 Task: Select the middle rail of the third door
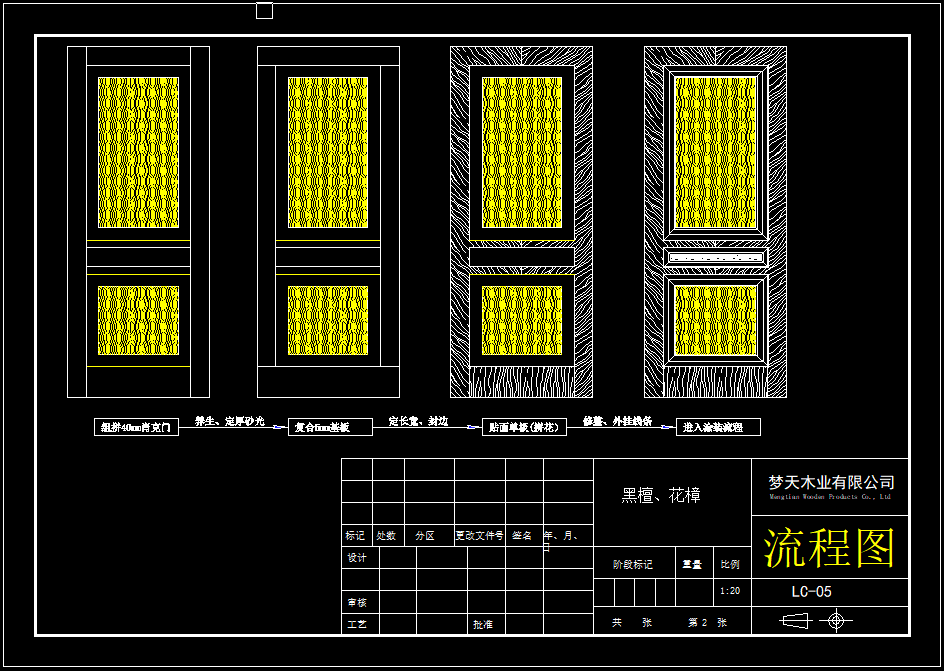pos(521,258)
